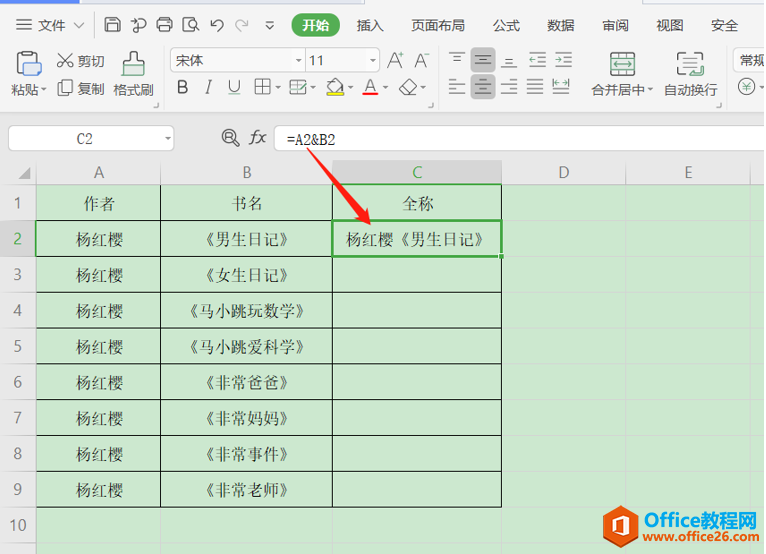Click the cell style table icon
This screenshot has height=554, width=766.
click(x=297, y=87)
